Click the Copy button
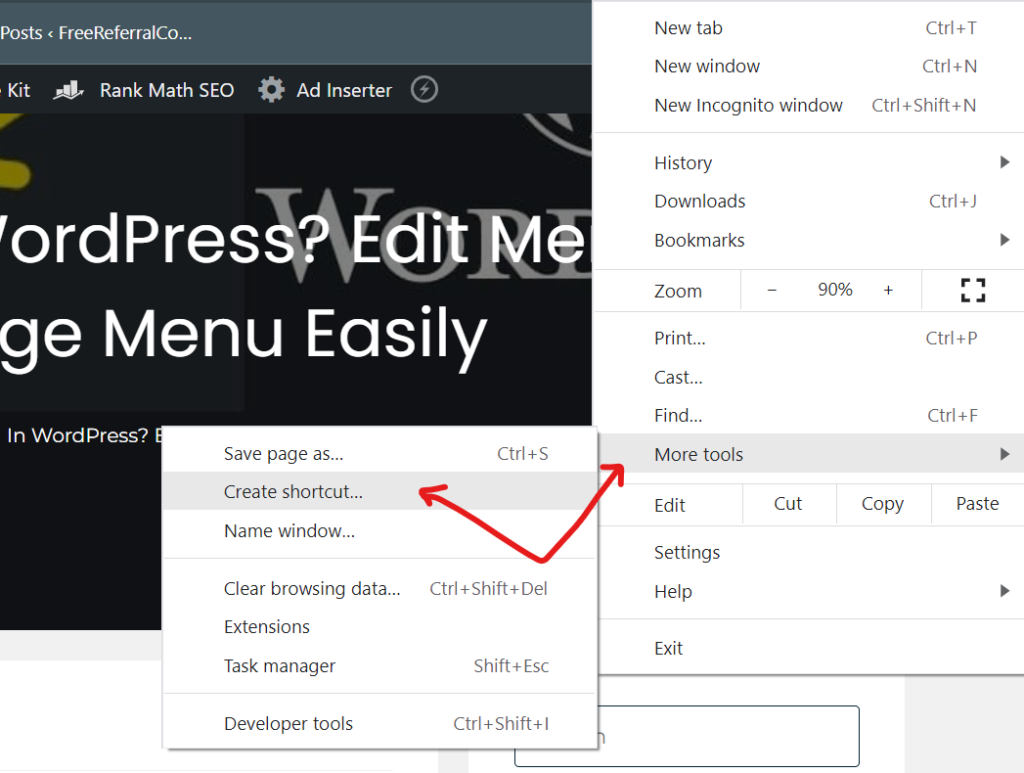 [x=883, y=503]
